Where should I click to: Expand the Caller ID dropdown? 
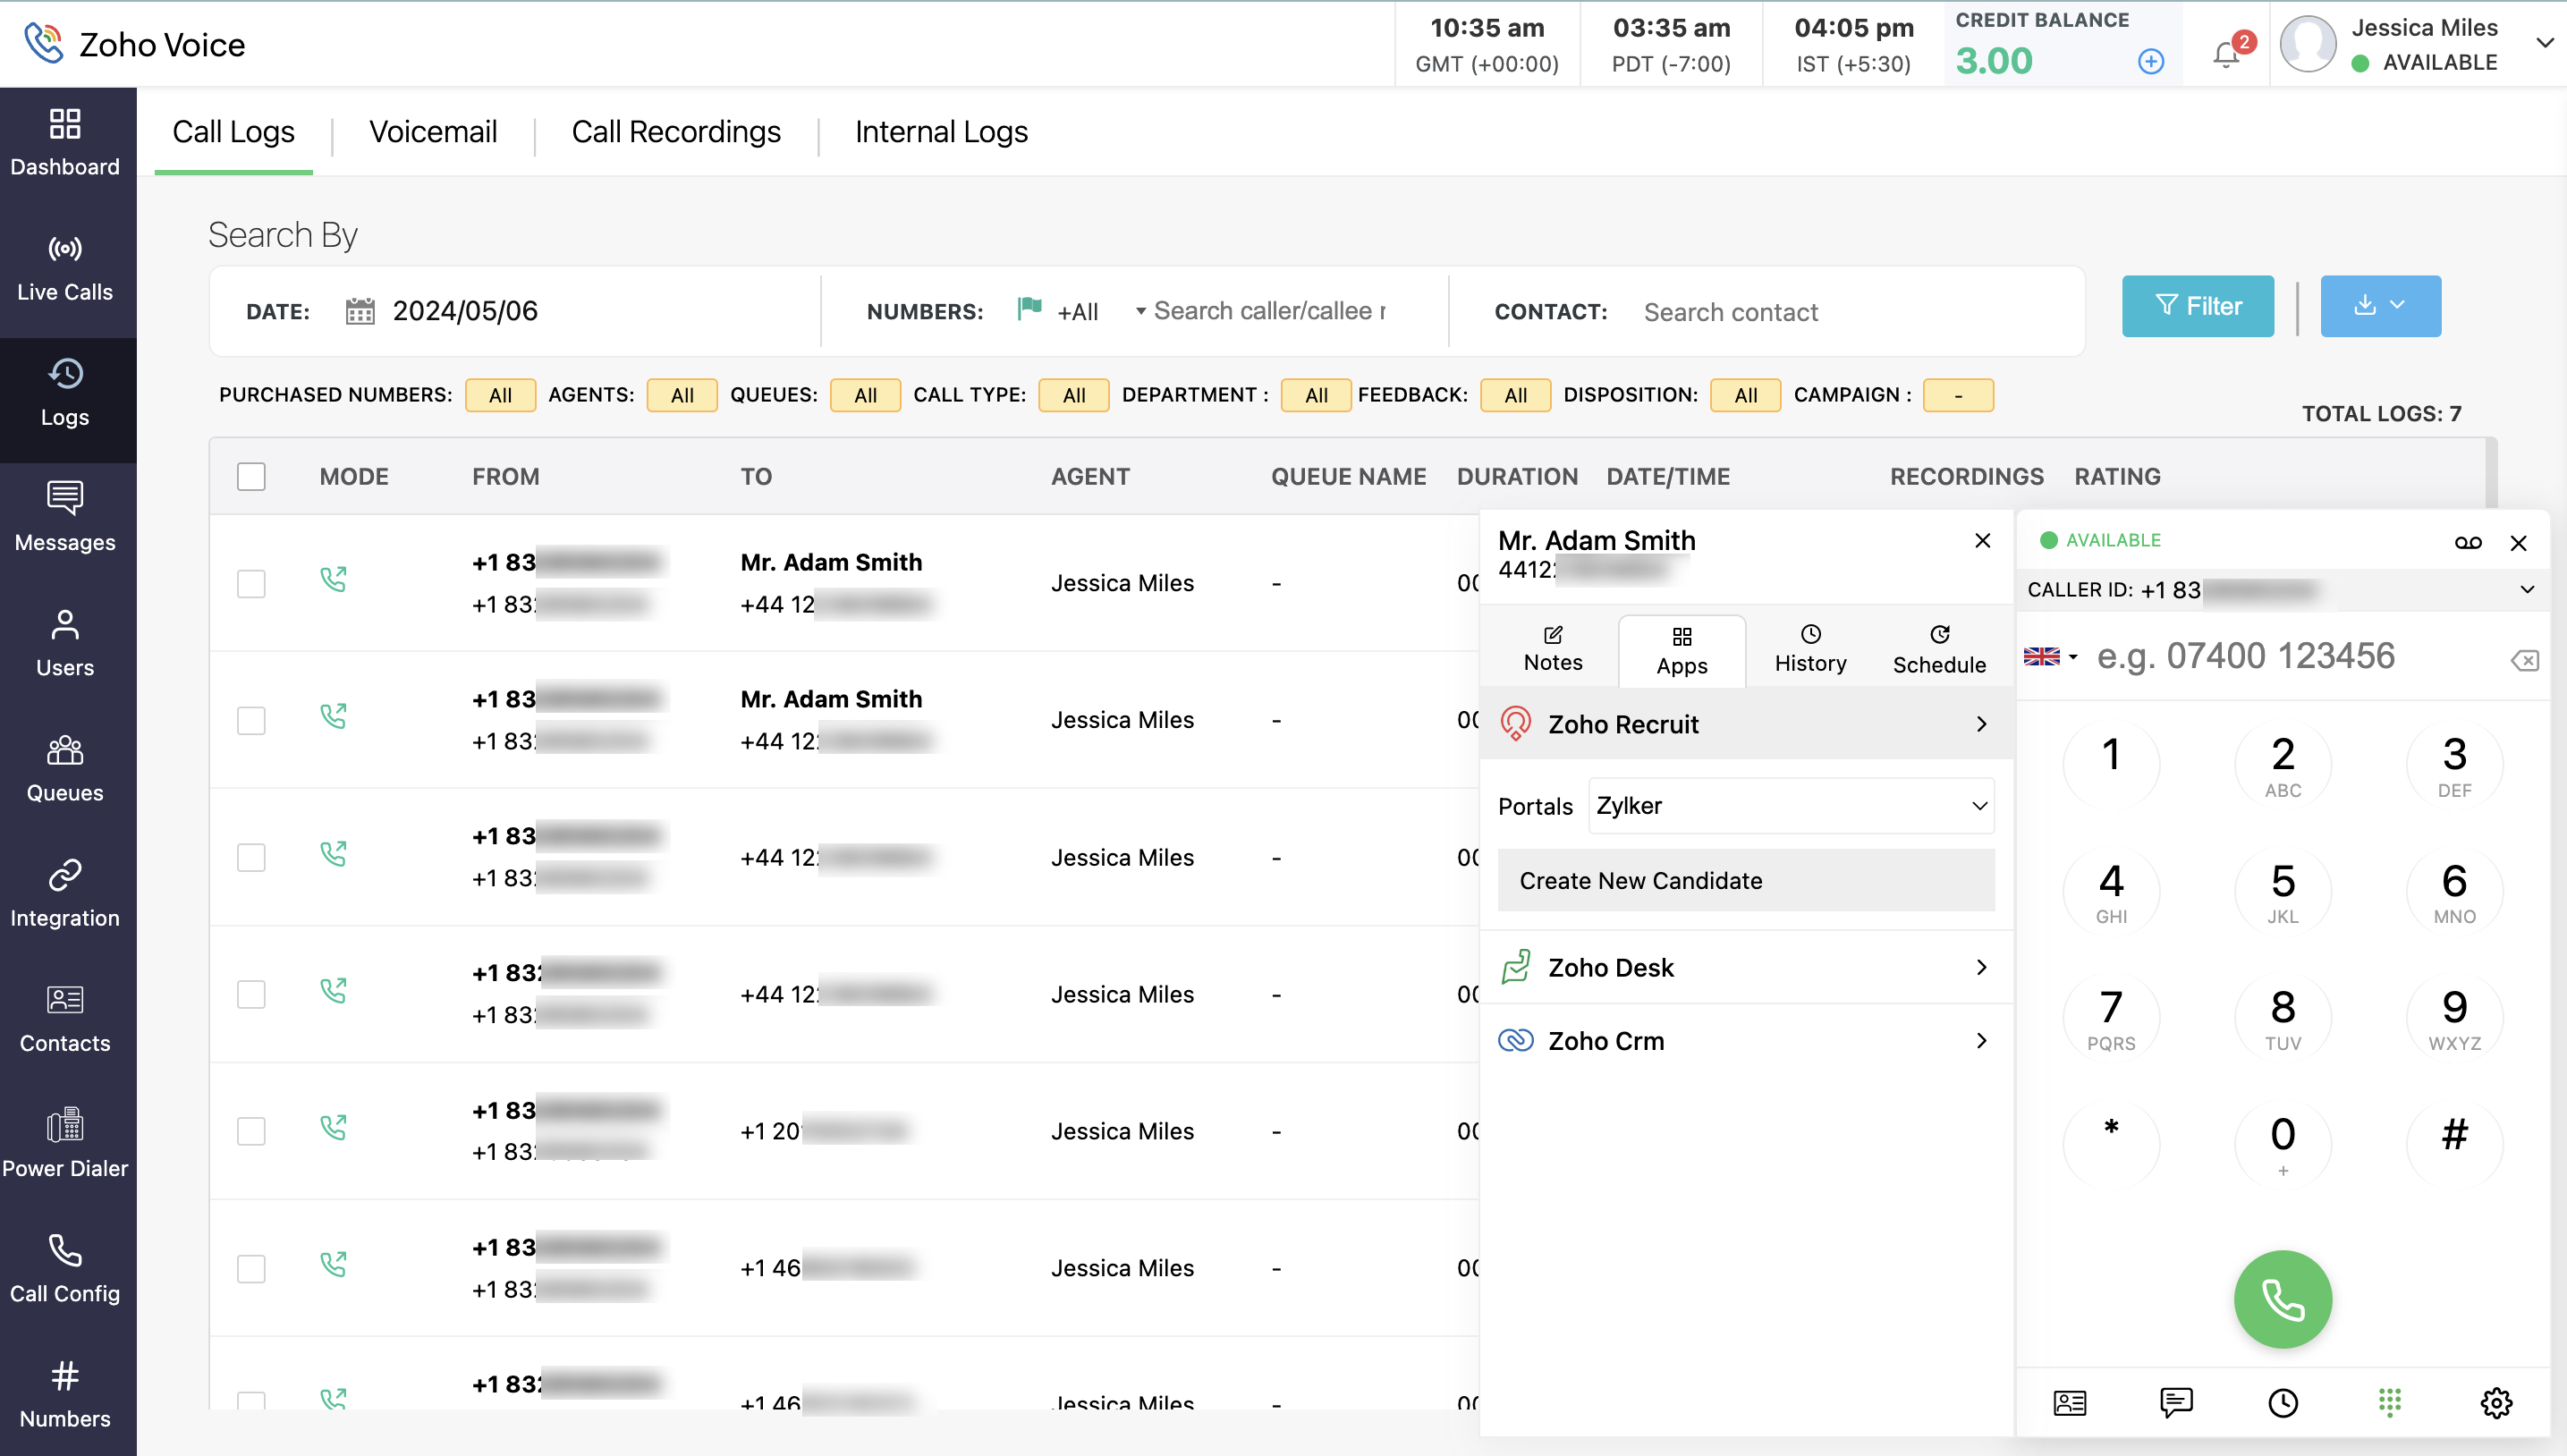coord(2527,590)
